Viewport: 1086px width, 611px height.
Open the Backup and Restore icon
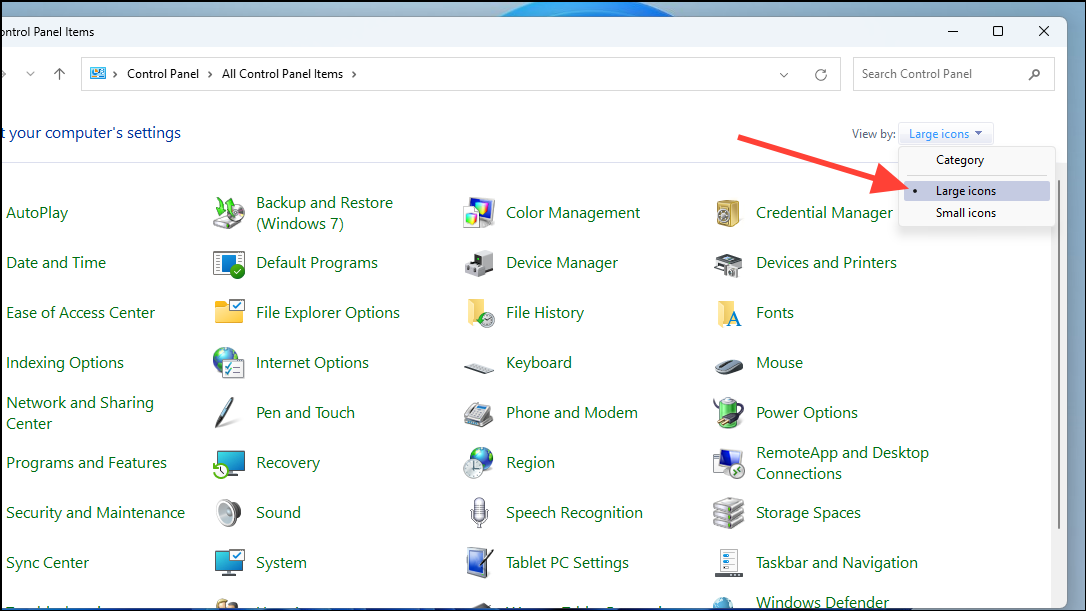point(229,213)
